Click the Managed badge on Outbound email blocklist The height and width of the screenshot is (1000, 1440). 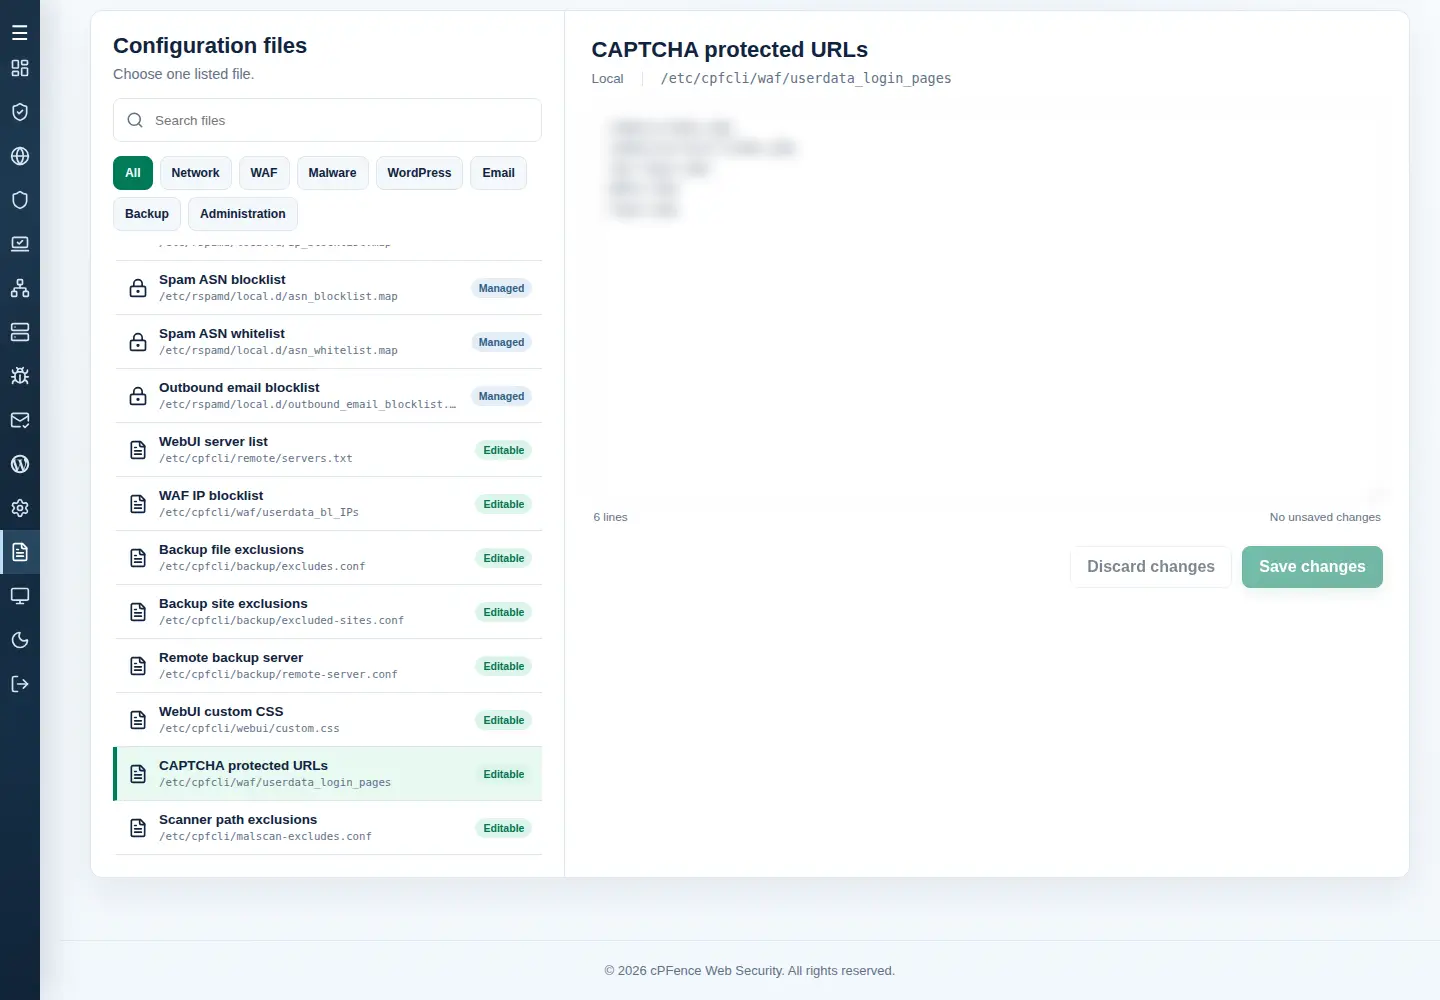(501, 396)
